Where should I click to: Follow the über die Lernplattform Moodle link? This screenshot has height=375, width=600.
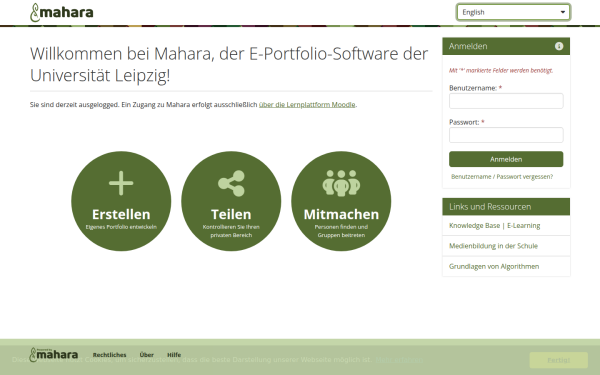[x=307, y=104]
